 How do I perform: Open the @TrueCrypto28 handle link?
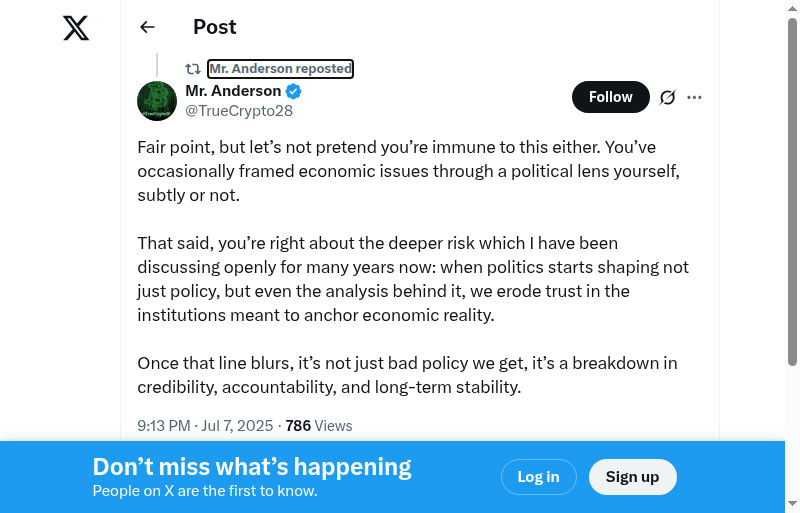[239, 111]
